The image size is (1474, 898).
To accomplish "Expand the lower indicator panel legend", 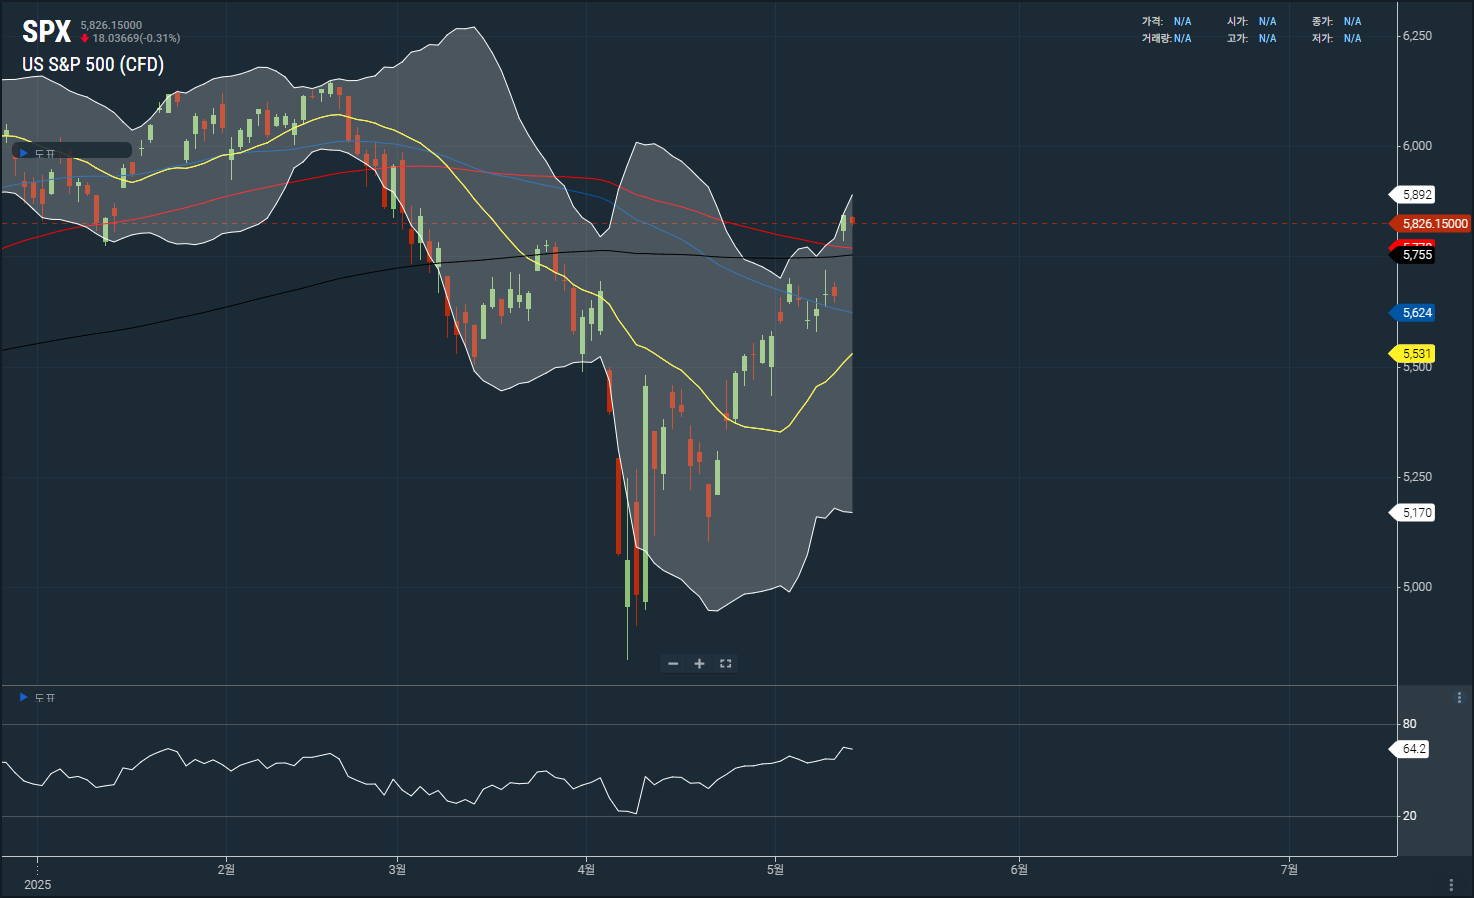I will click(x=24, y=697).
